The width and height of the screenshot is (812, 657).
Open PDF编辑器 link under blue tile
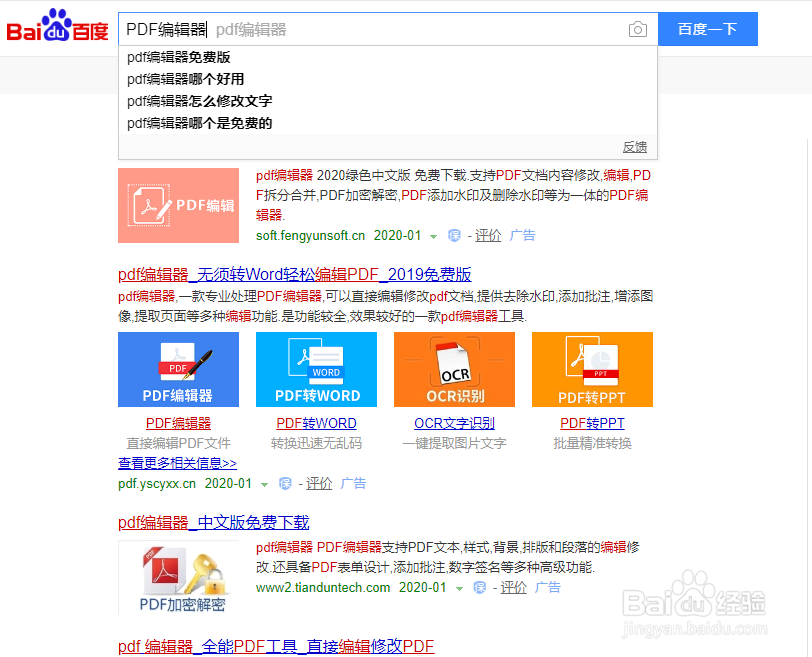point(178,424)
